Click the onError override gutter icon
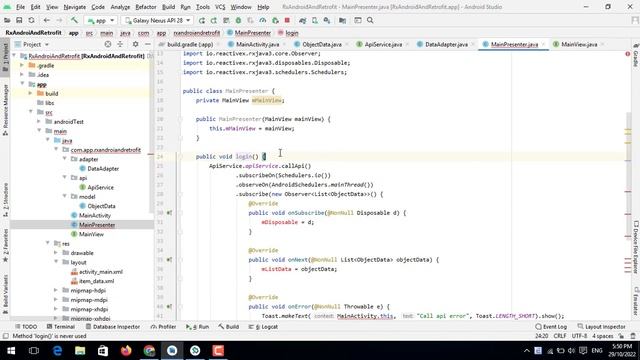The width and height of the screenshot is (640, 360). tap(169, 307)
